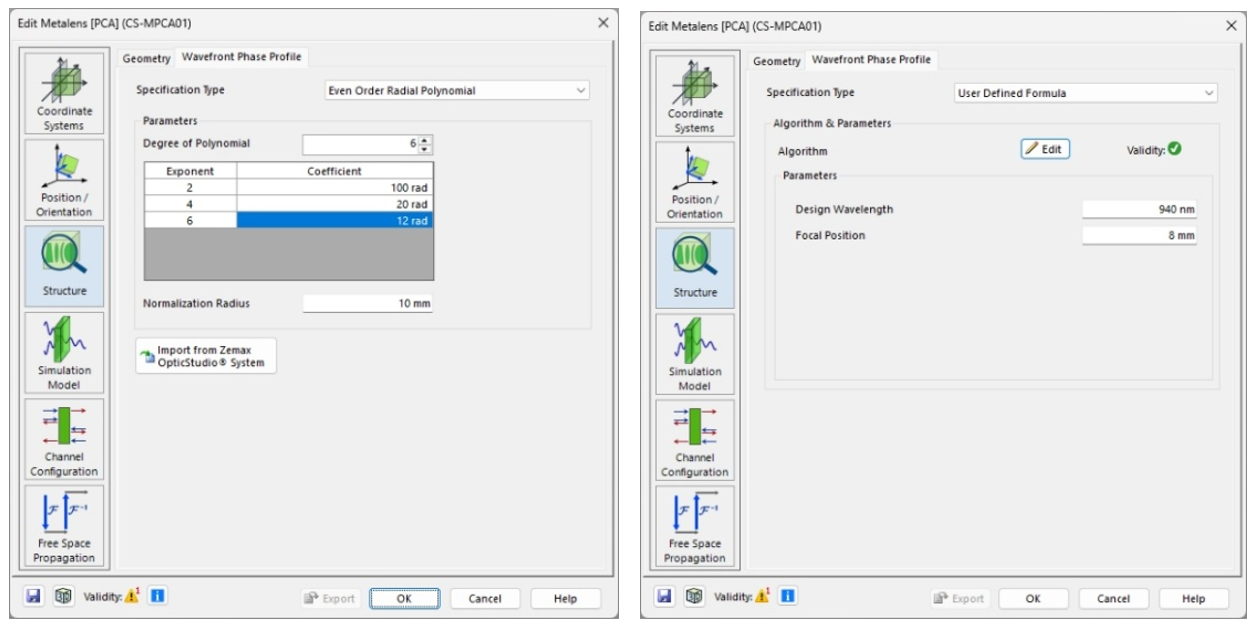Viewport: 1252px width, 624px height.
Task: Click Import from Zemax OpticStudio System button
Action: pos(206,356)
